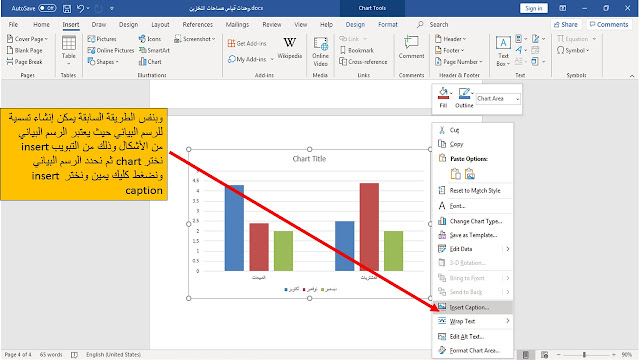Open the Footer dropdown
This screenshot has width=640, height=360.
click(449, 50)
